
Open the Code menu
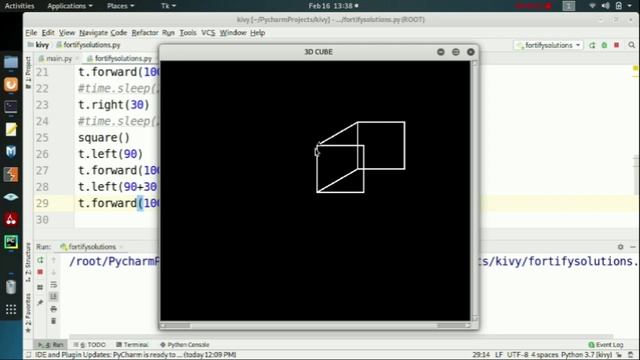click(x=119, y=33)
